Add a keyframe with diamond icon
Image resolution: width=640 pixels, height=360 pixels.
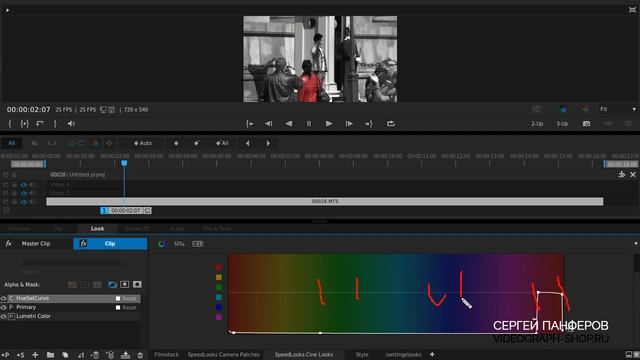point(176,143)
